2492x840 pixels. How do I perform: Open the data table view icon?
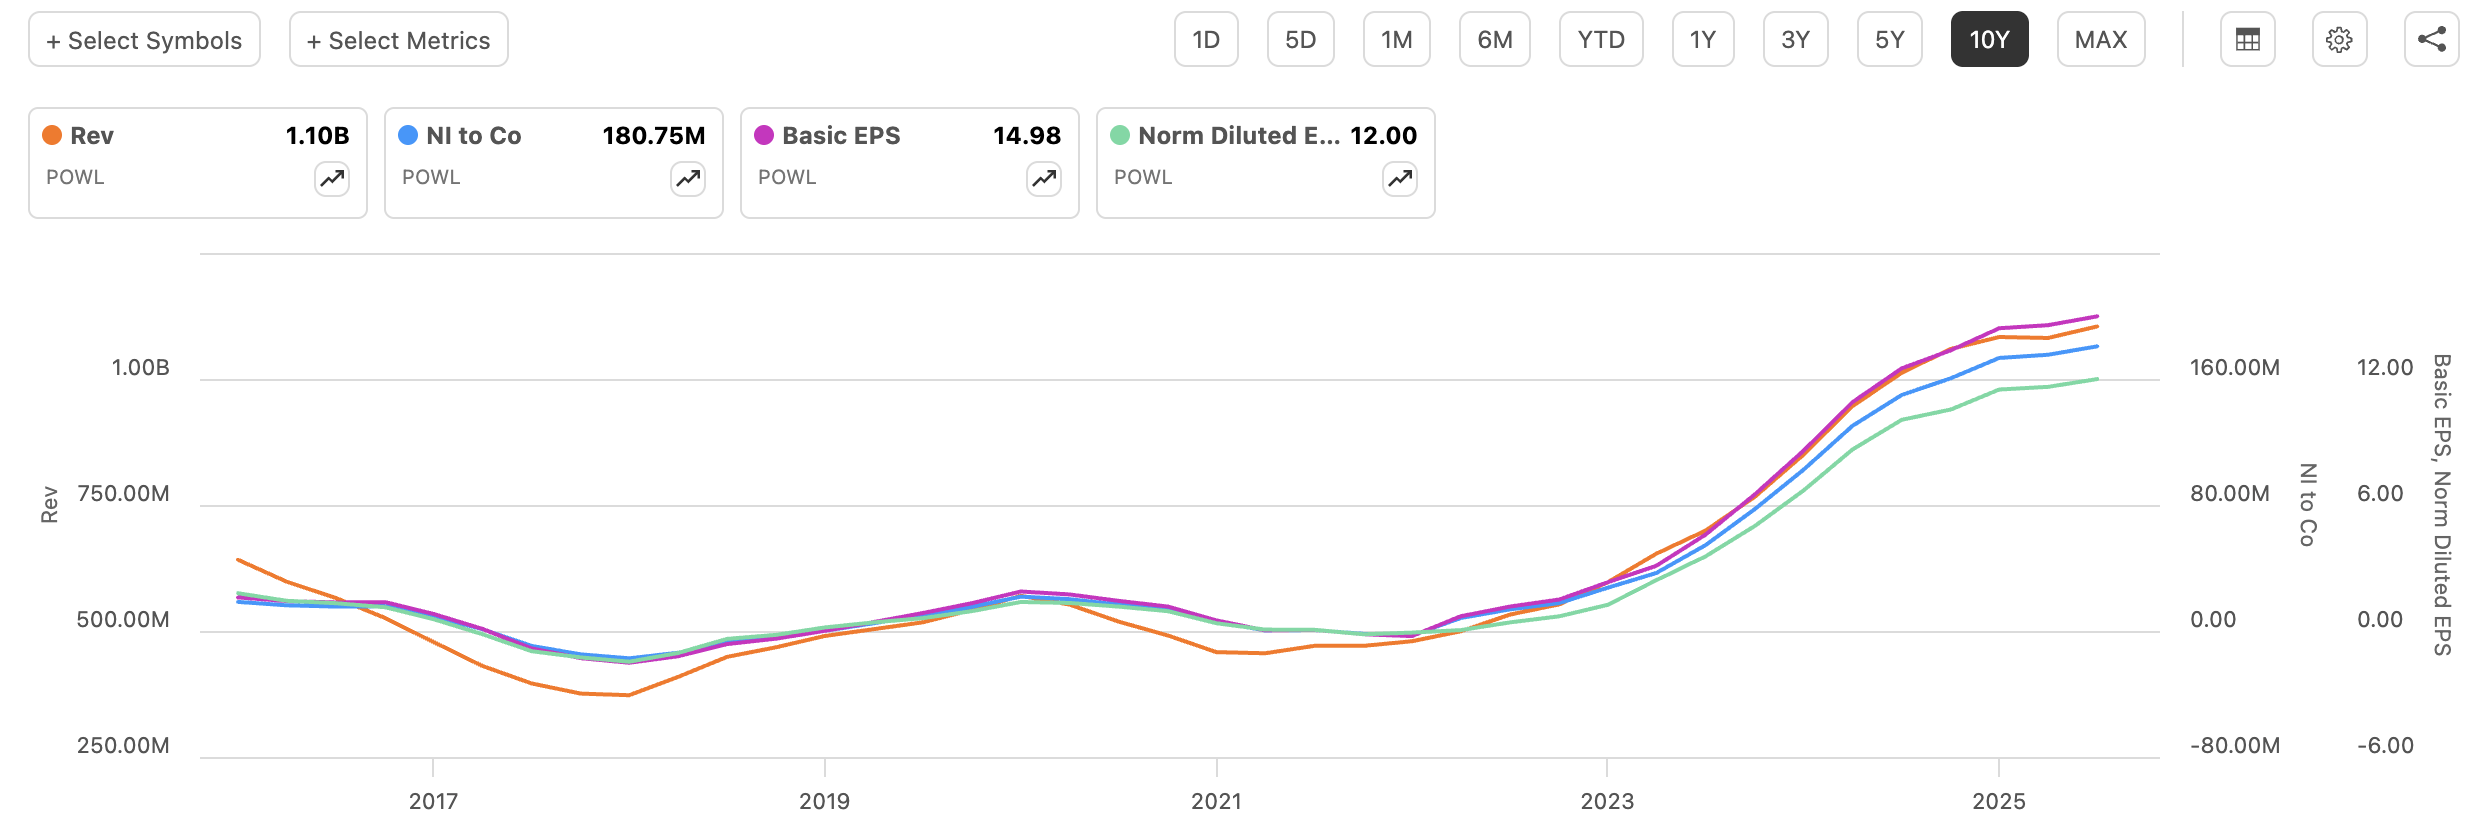(x=2247, y=40)
